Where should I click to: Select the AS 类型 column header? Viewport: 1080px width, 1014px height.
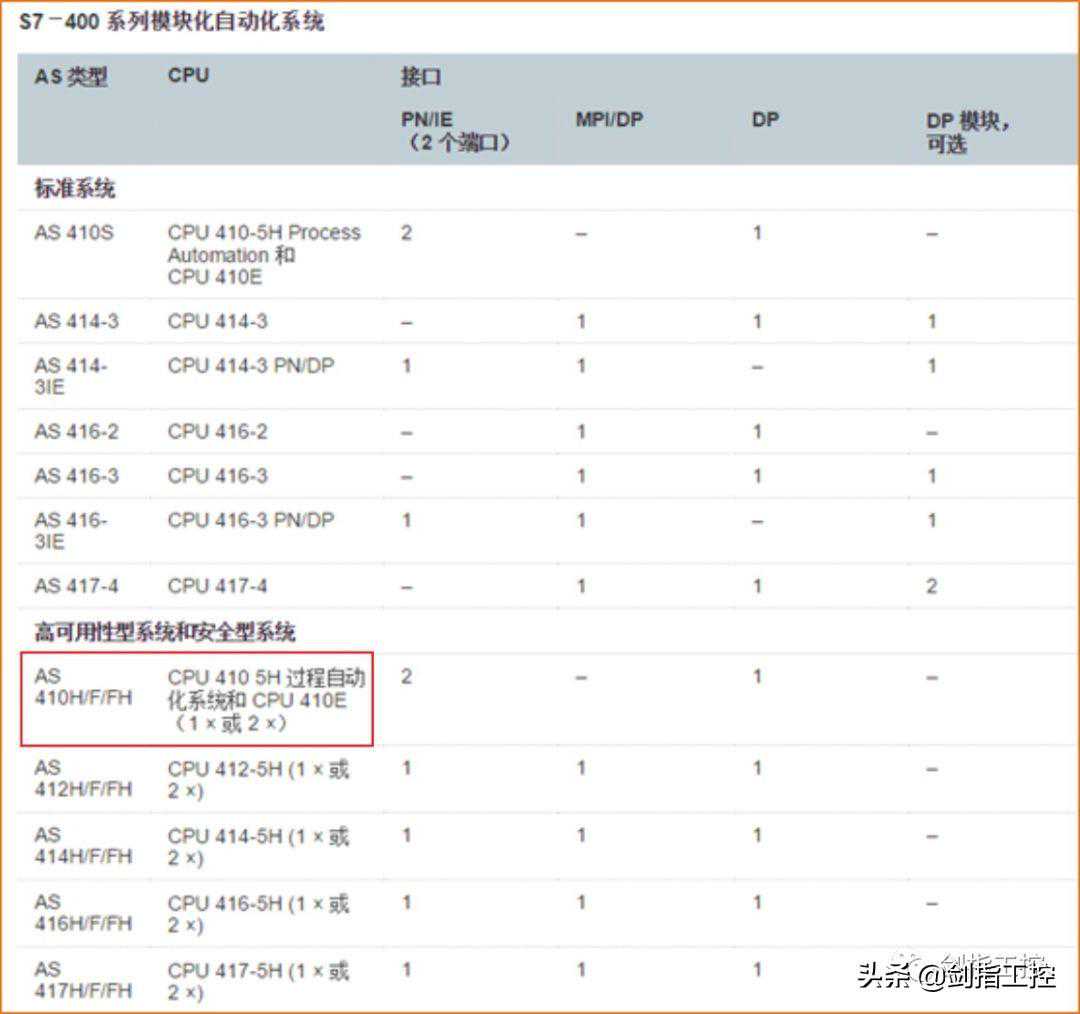tap(70, 77)
